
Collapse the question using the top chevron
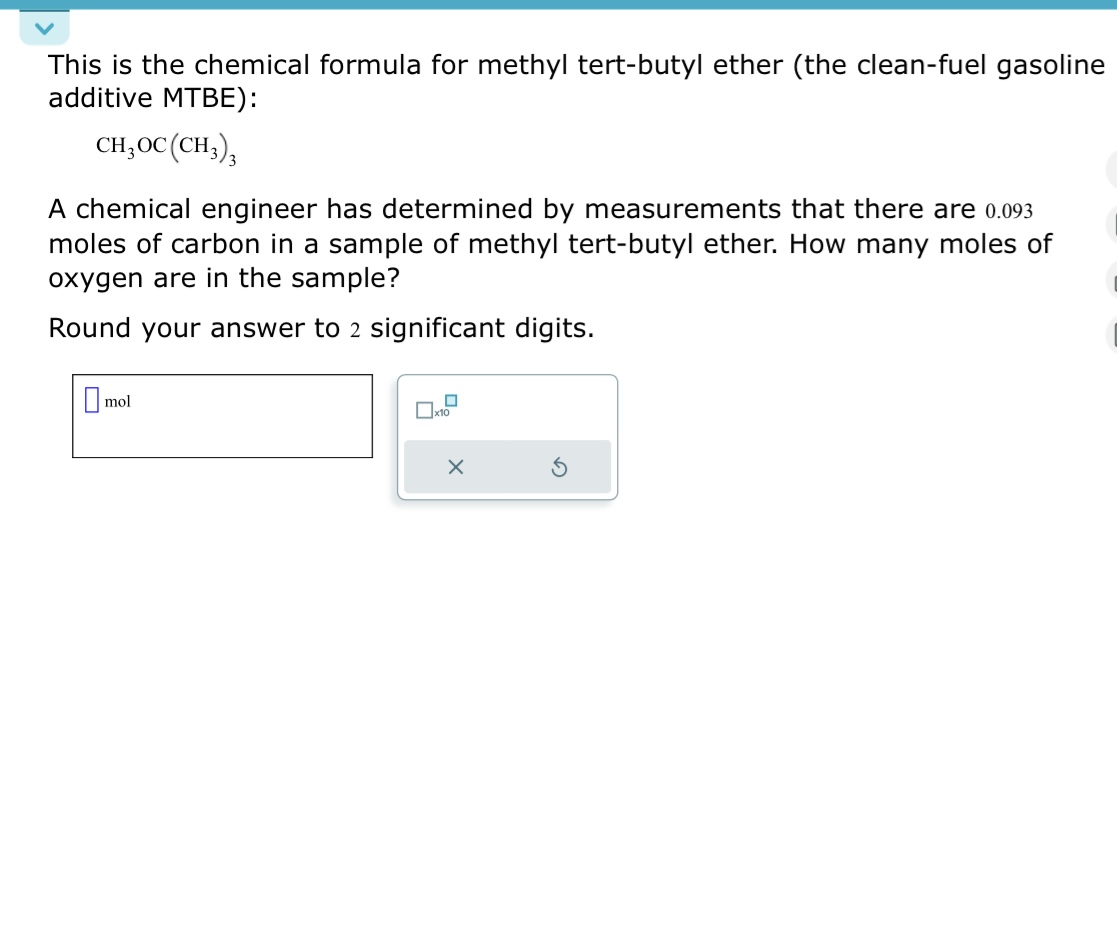pos(44,27)
